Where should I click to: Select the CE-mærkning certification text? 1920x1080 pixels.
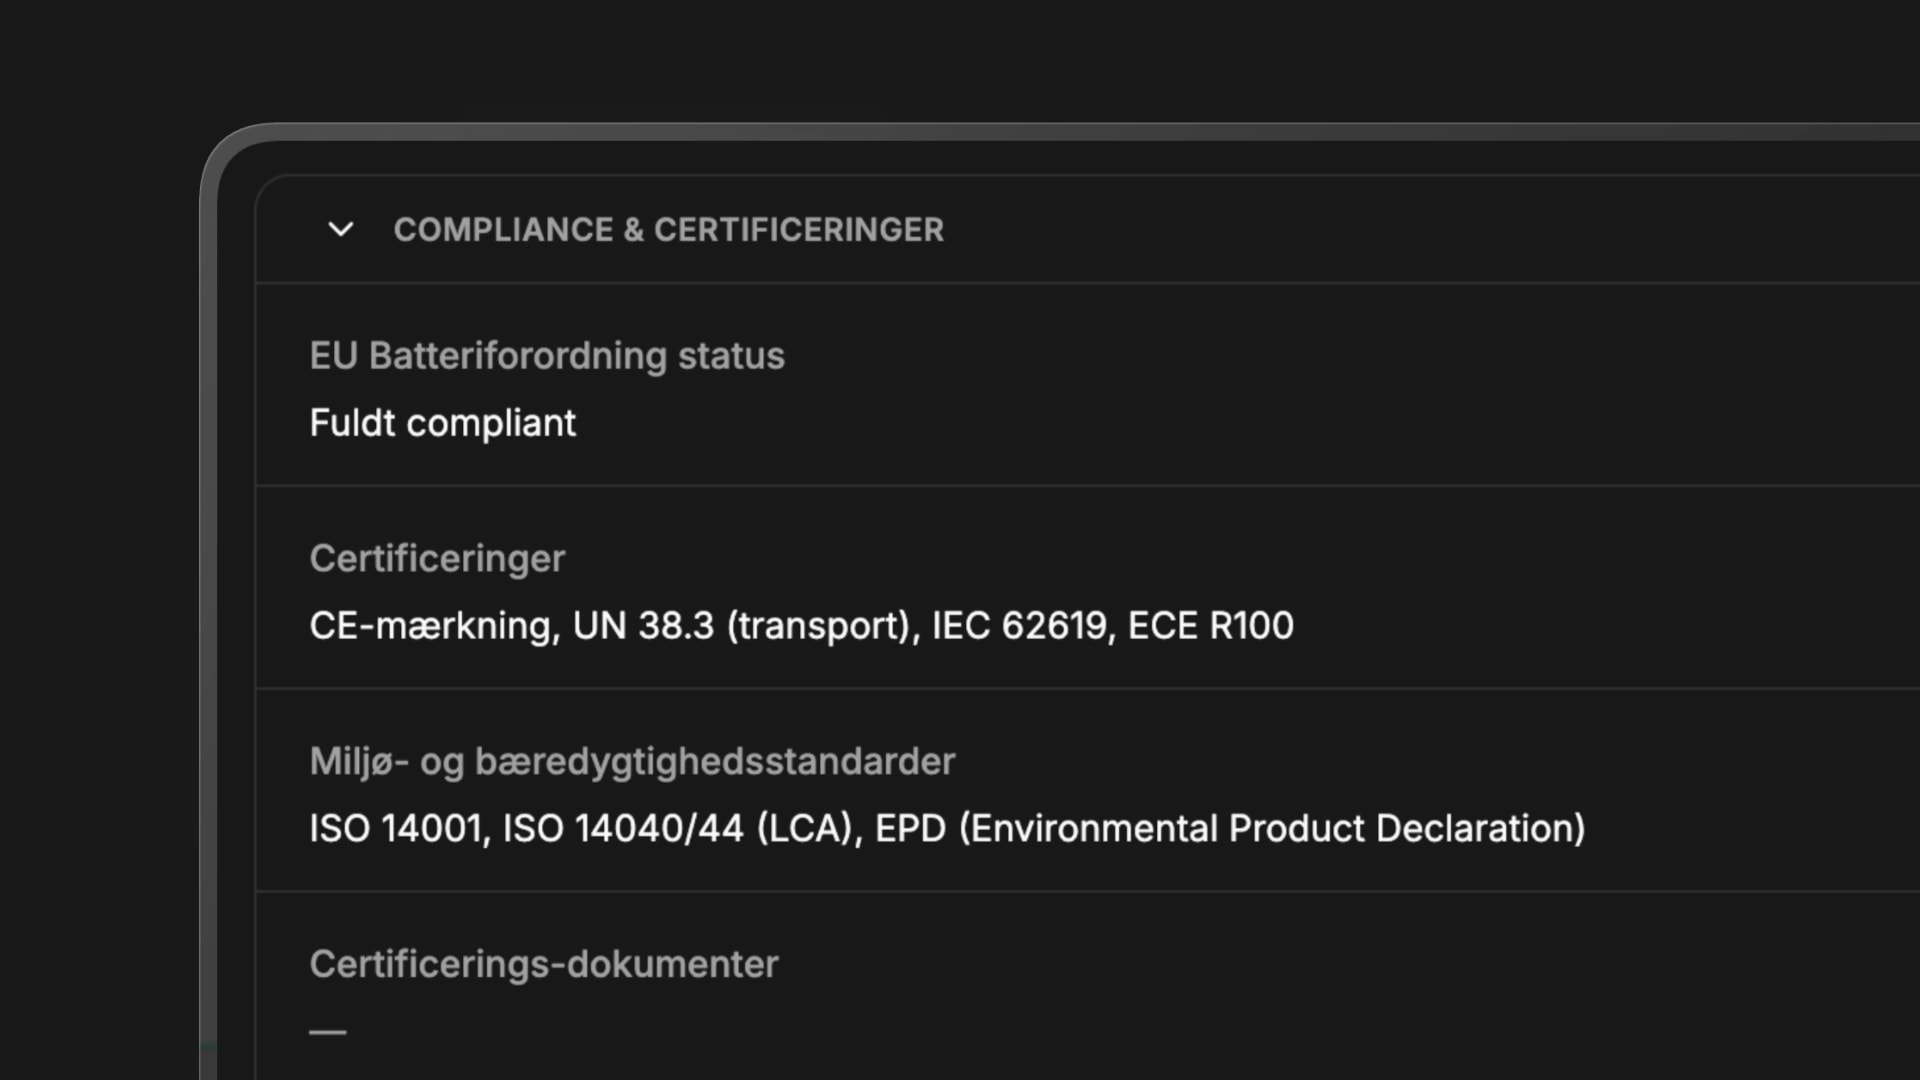click(428, 625)
